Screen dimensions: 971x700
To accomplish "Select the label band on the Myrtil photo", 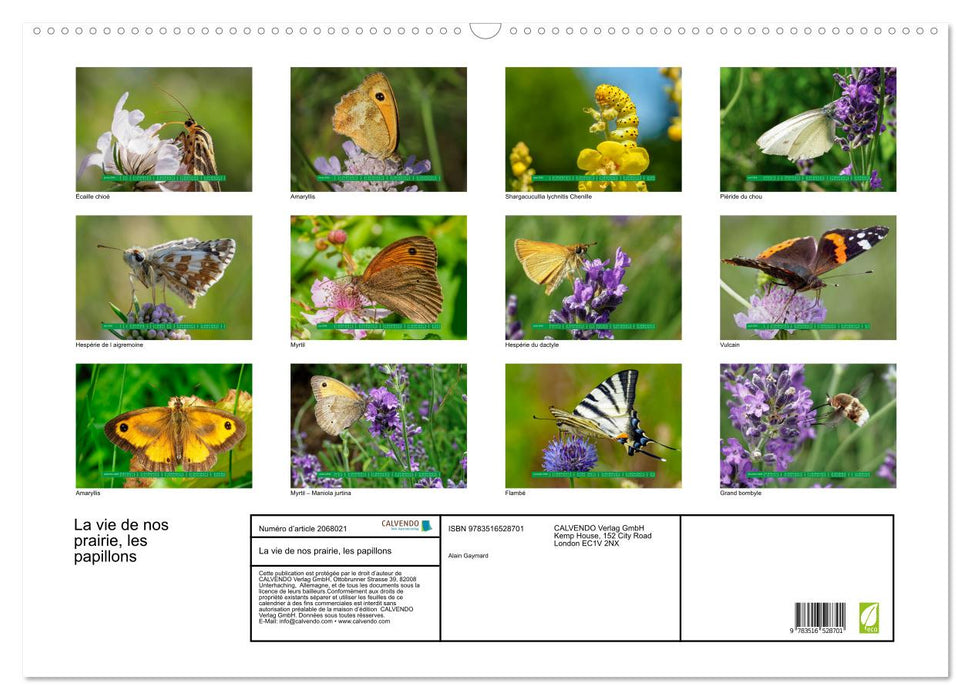I will click(377, 325).
